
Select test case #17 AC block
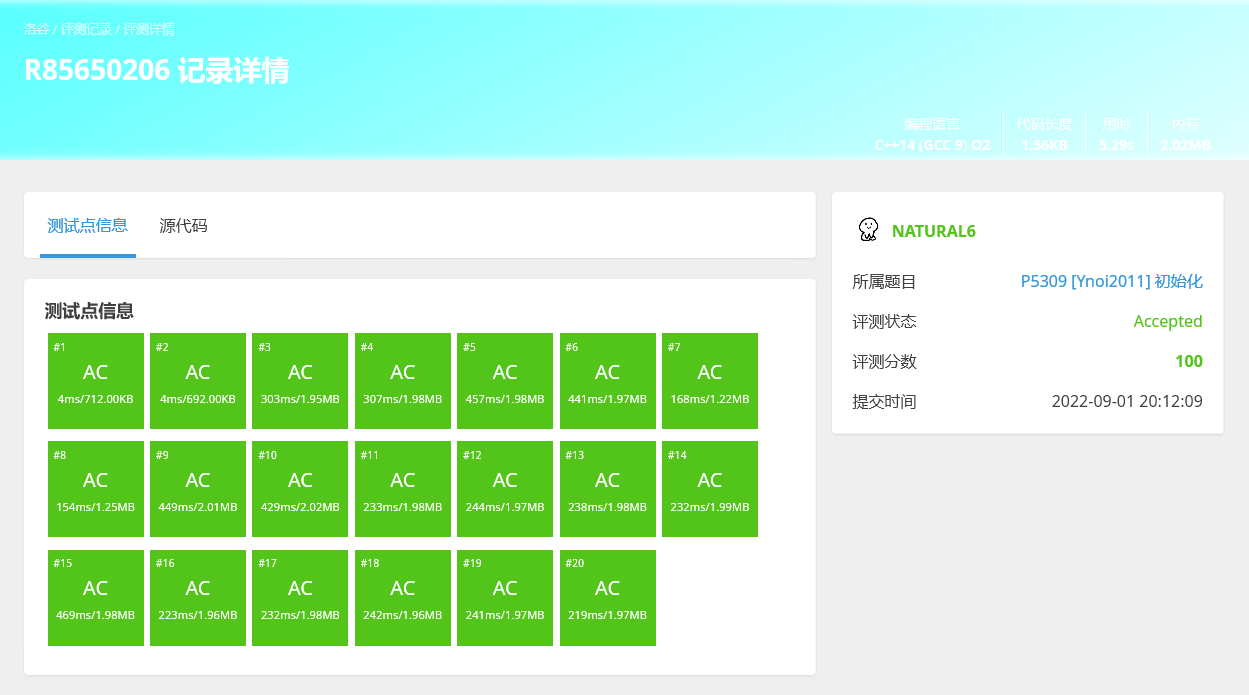[300, 598]
